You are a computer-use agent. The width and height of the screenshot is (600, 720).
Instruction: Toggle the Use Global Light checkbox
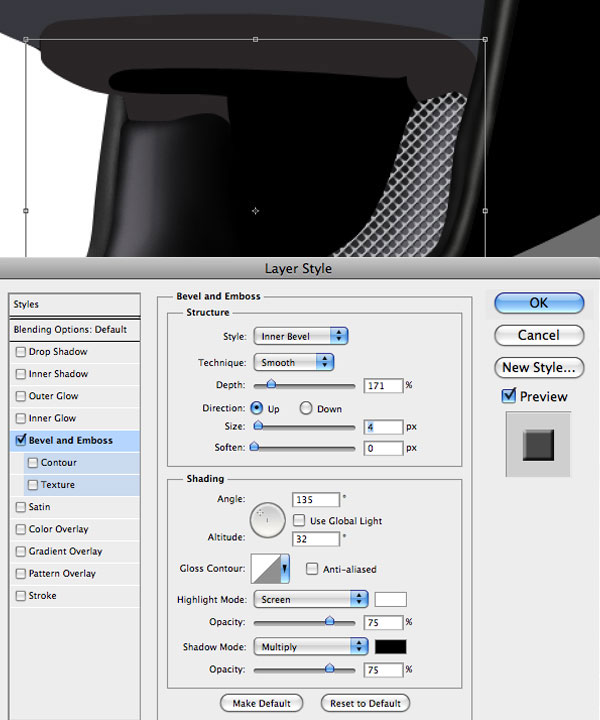(x=299, y=520)
